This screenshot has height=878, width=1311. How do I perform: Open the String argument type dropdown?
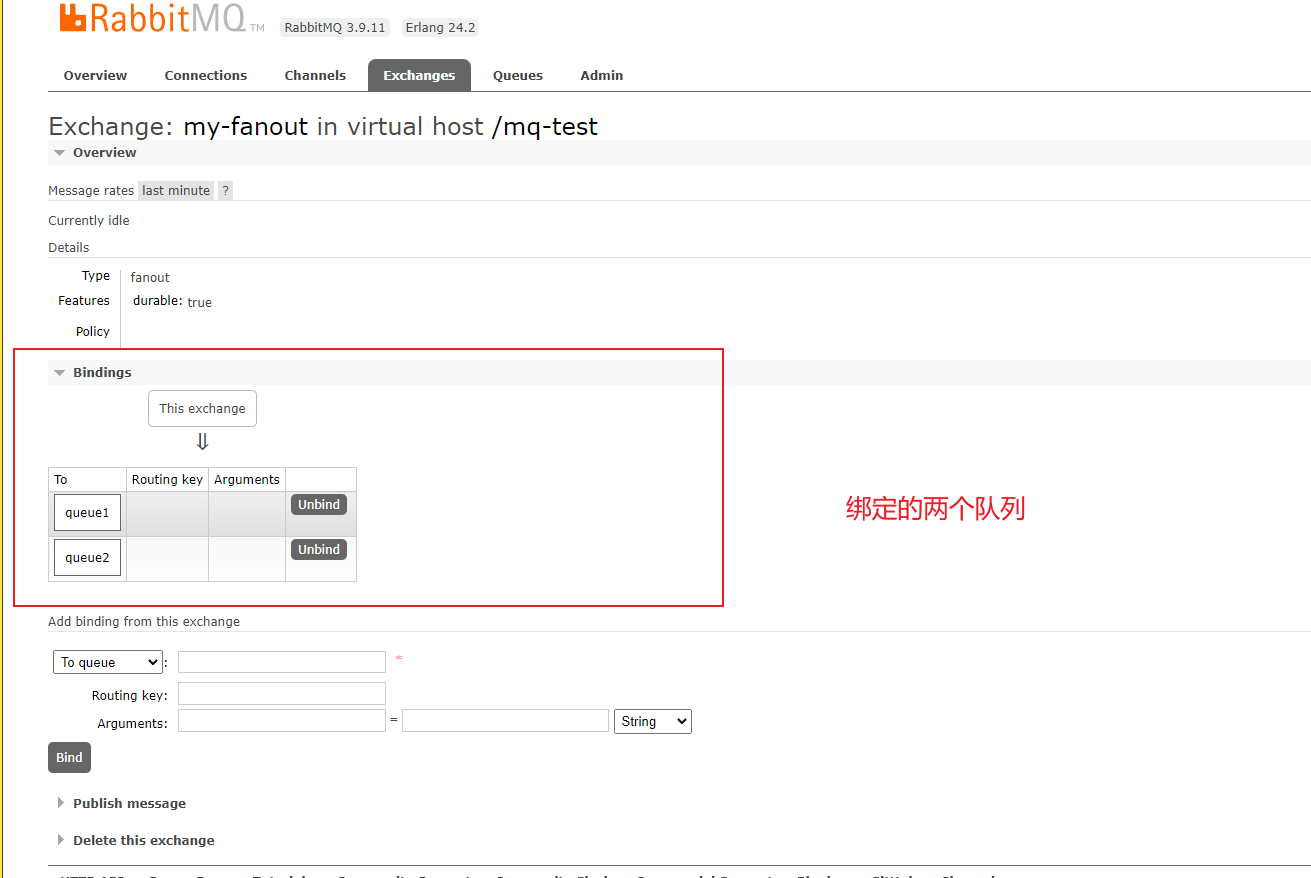652,721
